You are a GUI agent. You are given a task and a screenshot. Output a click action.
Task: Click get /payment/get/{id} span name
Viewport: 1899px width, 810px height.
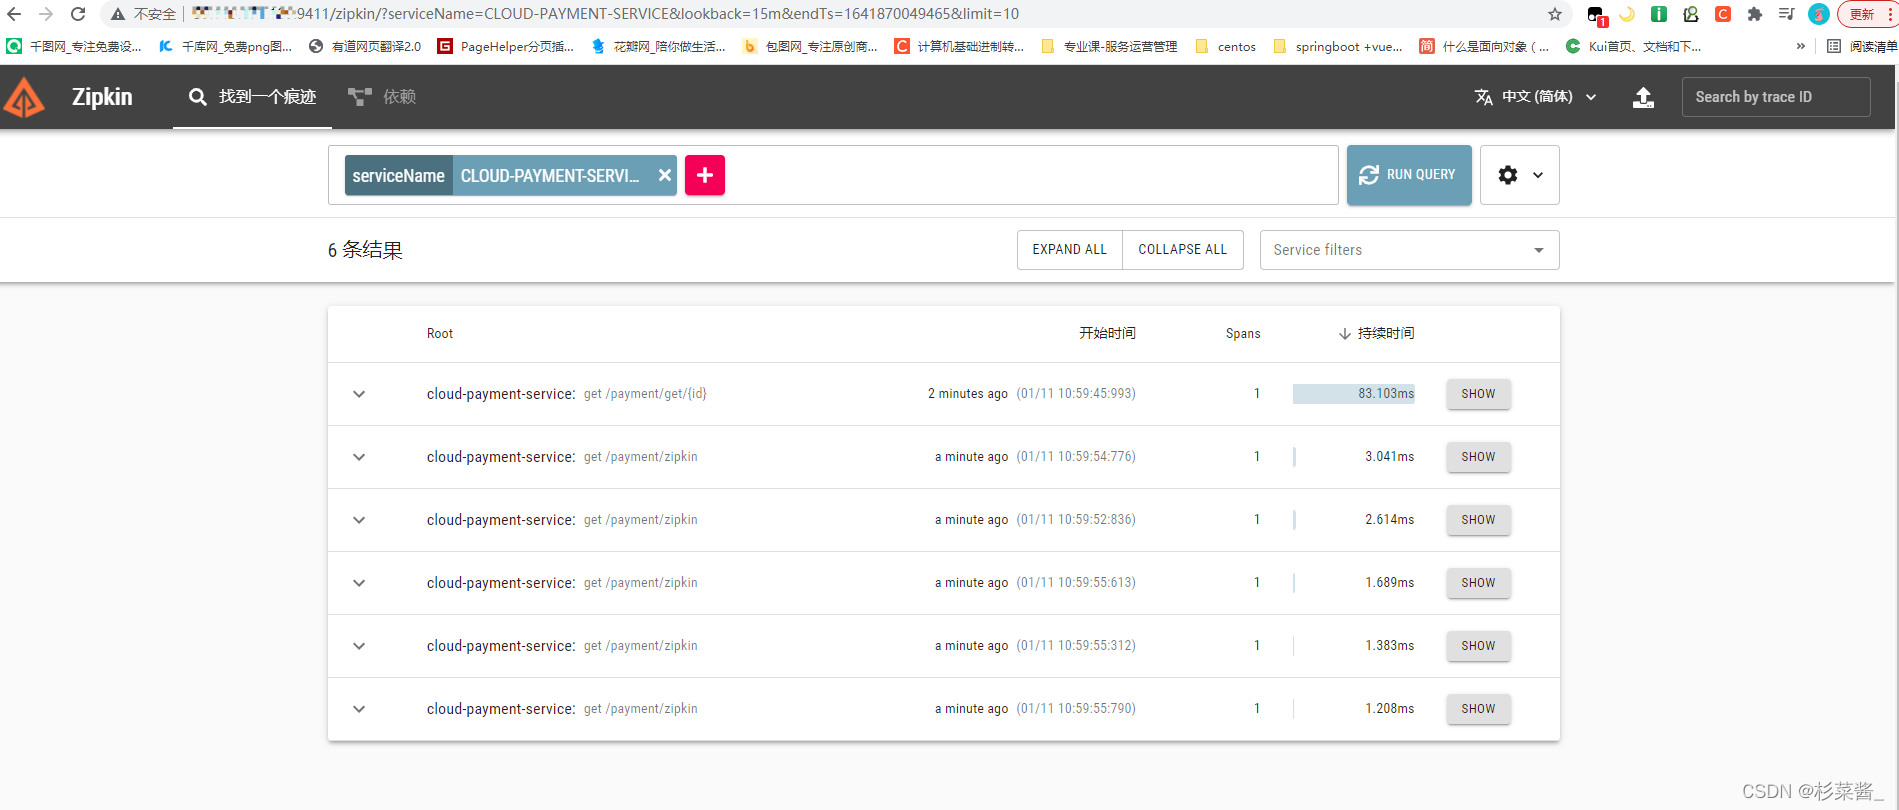point(645,394)
